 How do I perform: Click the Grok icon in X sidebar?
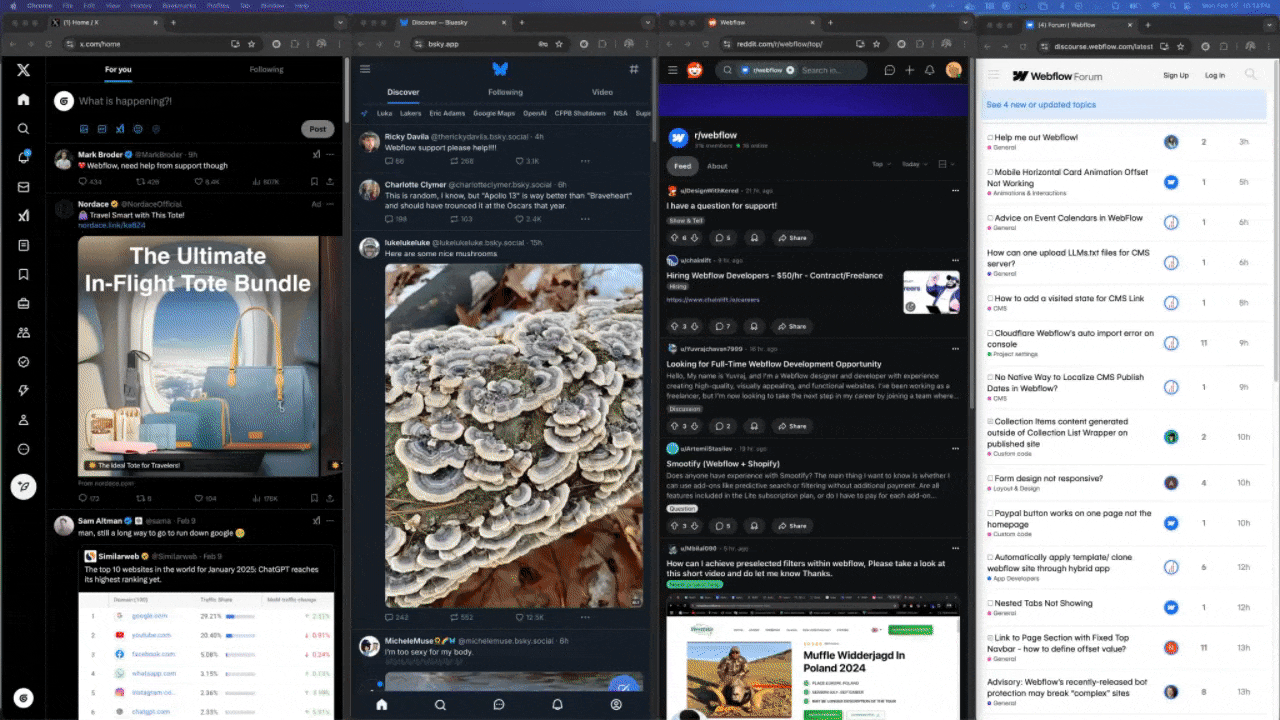[x=23, y=216]
